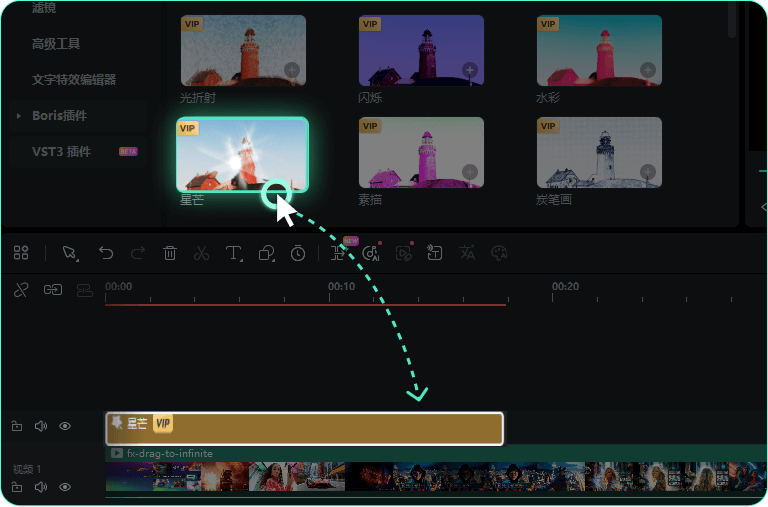
Task: Choose the selection arrow tool
Action: pyautogui.click(x=70, y=253)
